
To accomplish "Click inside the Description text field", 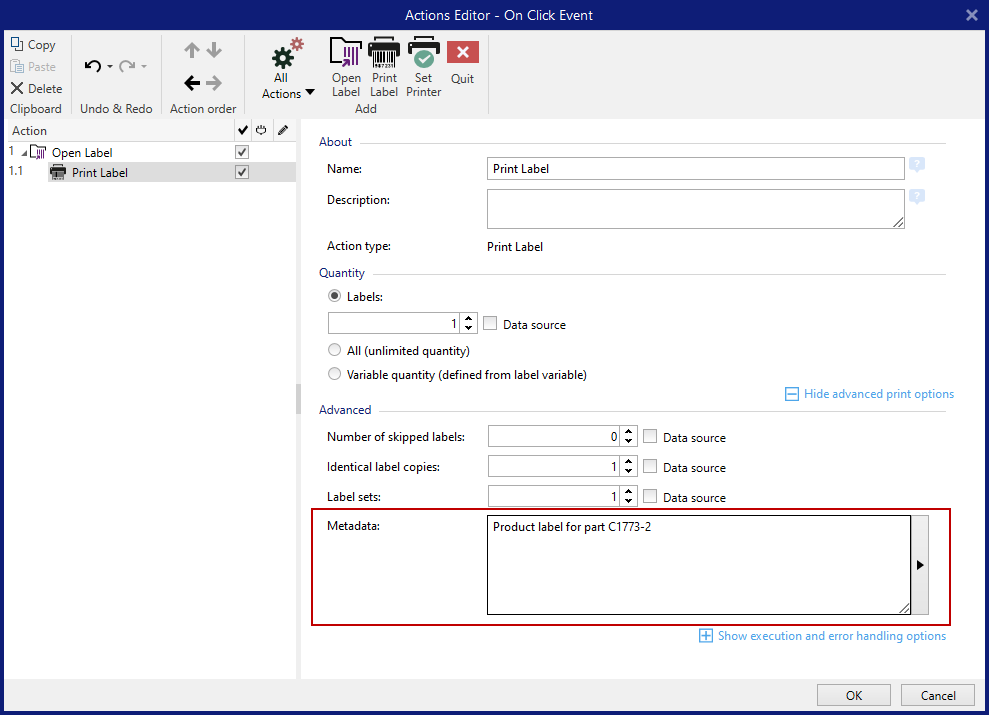I will coord(695,209).
